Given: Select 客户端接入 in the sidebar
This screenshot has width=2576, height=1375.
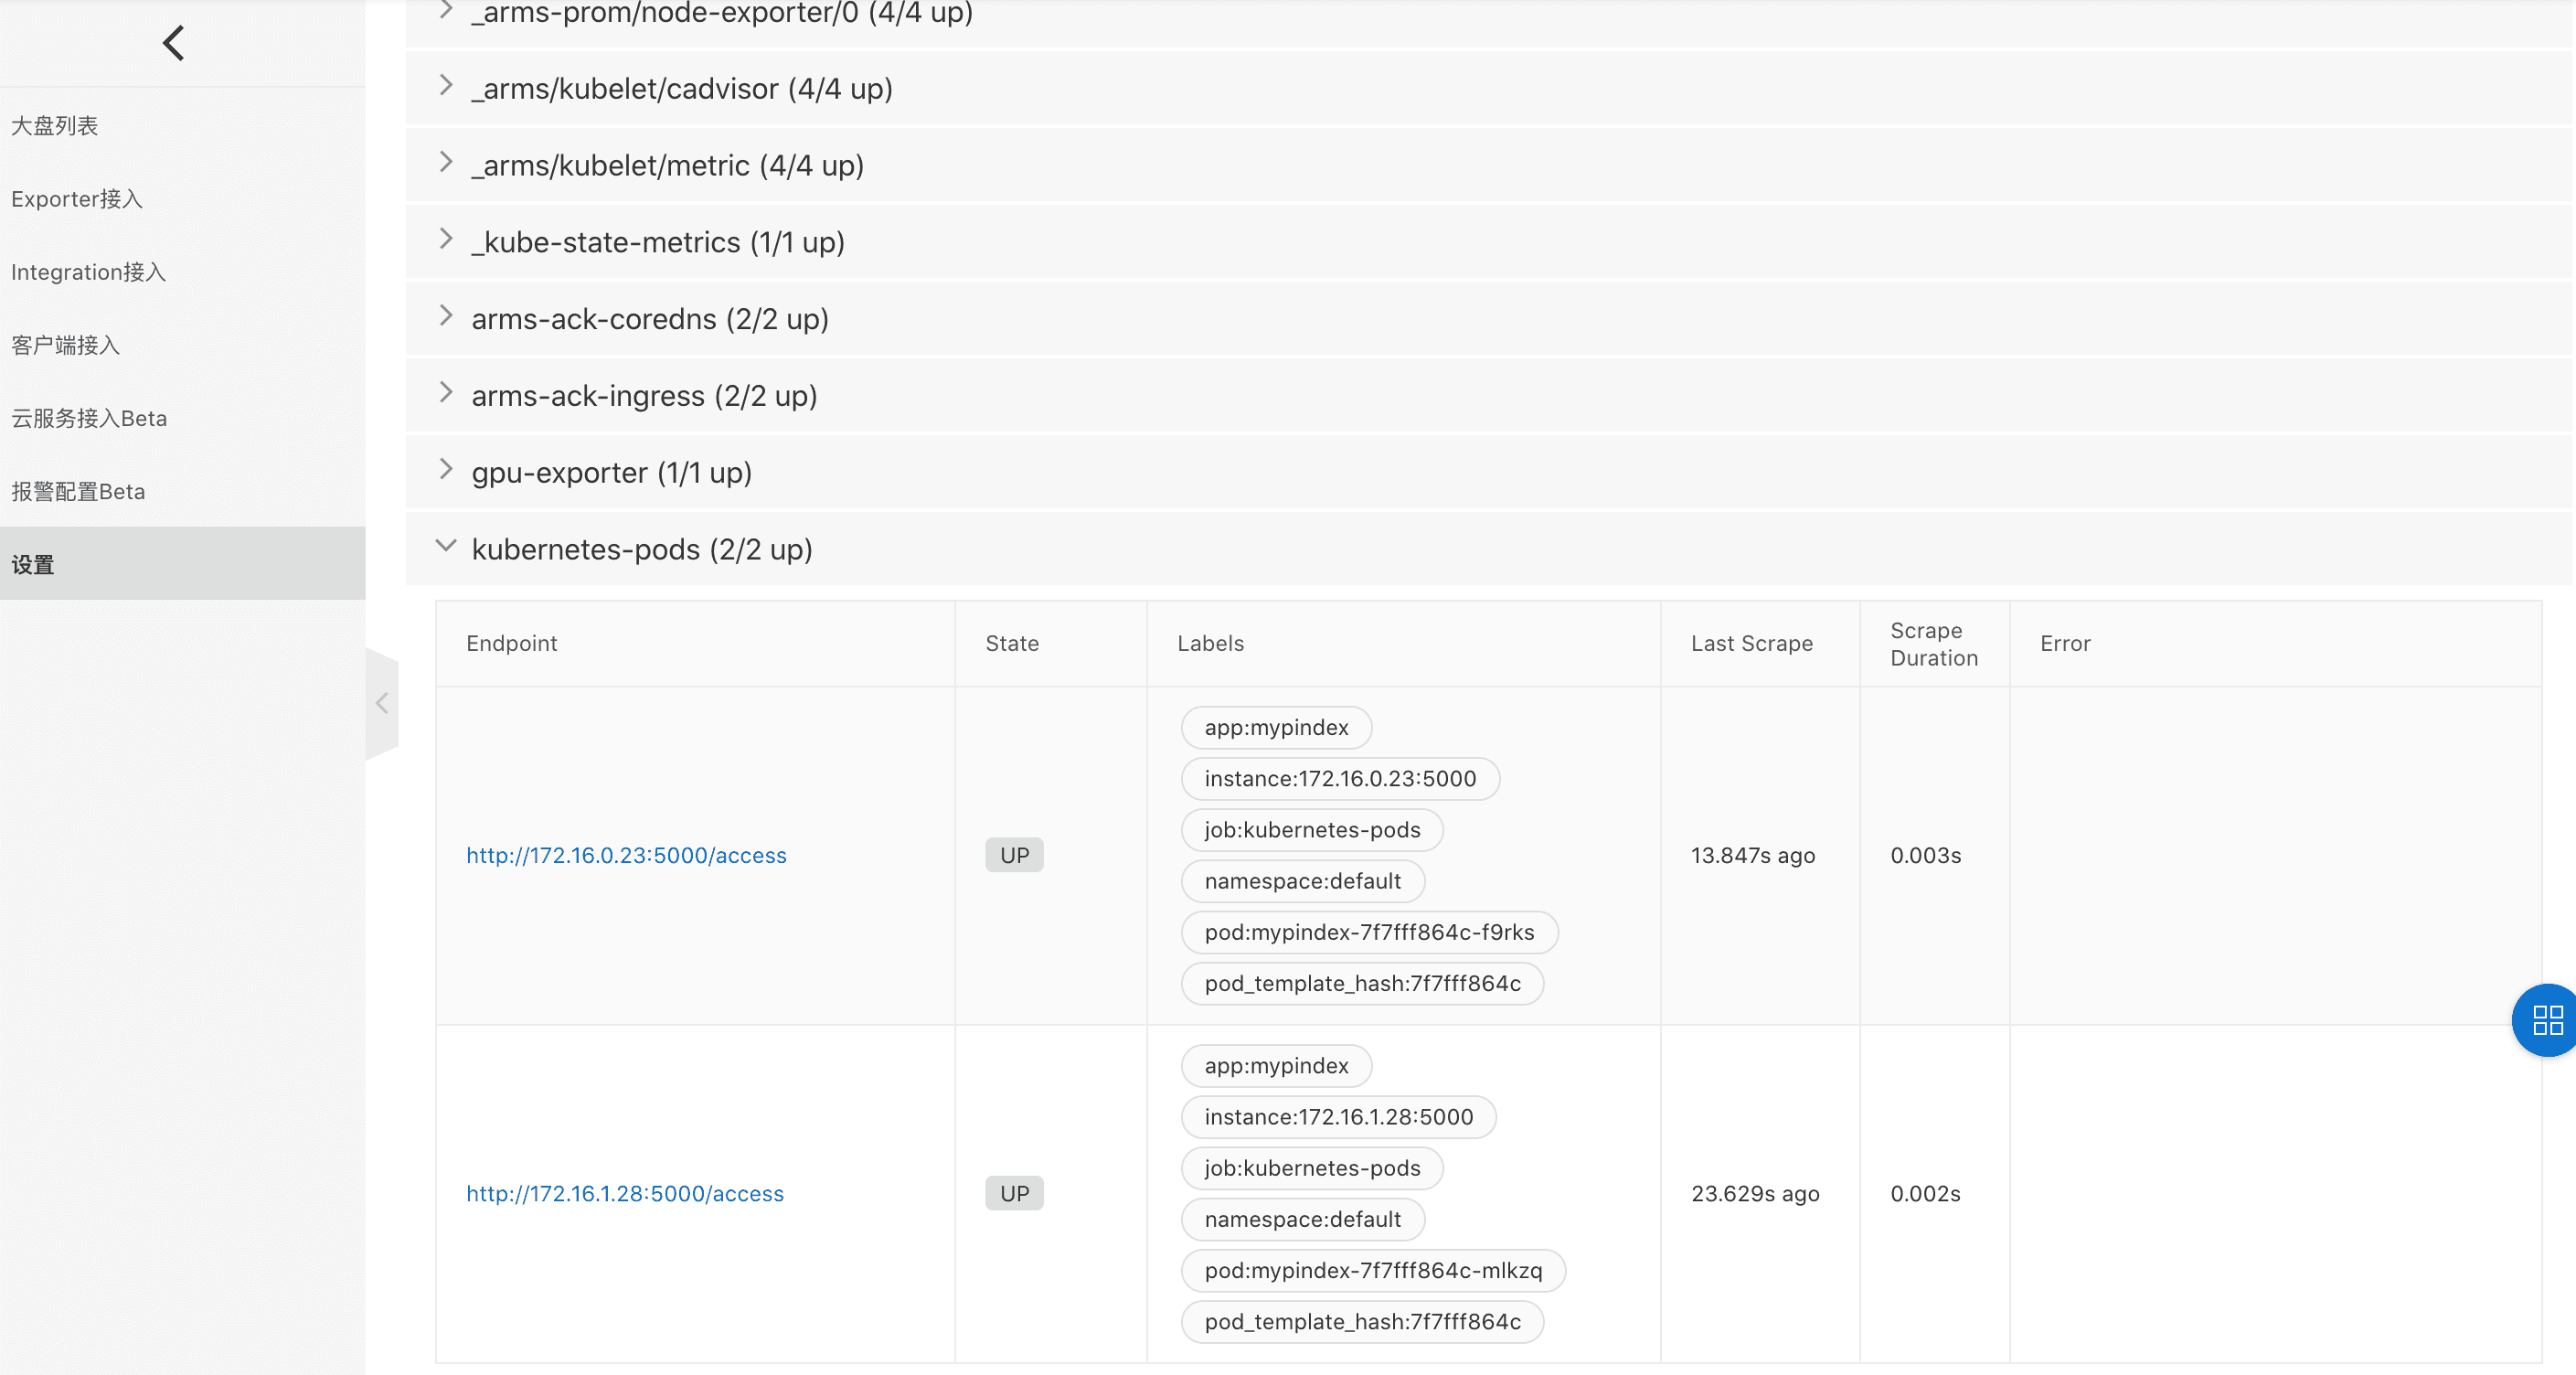Looking at the screenshot, I should tap(66, 345).
